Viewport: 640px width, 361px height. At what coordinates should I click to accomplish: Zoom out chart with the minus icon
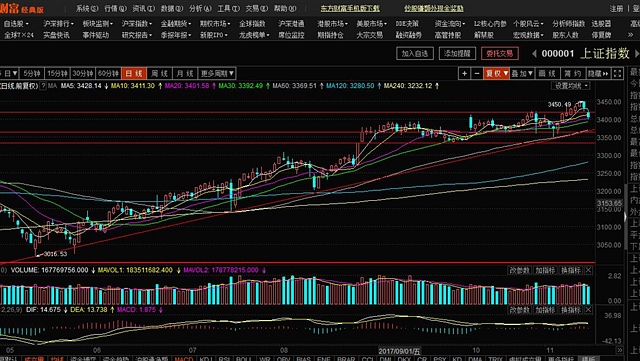coord(477,74)
